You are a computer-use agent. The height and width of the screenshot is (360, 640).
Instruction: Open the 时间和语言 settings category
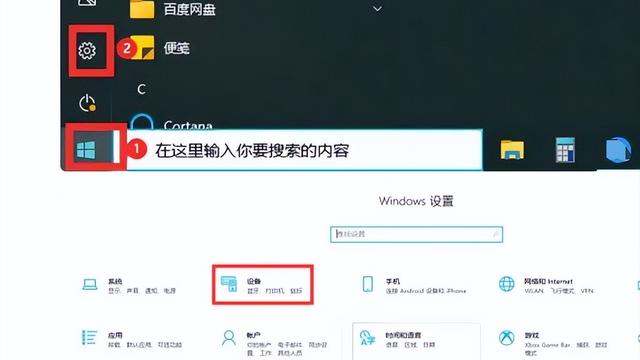point(416,341)
